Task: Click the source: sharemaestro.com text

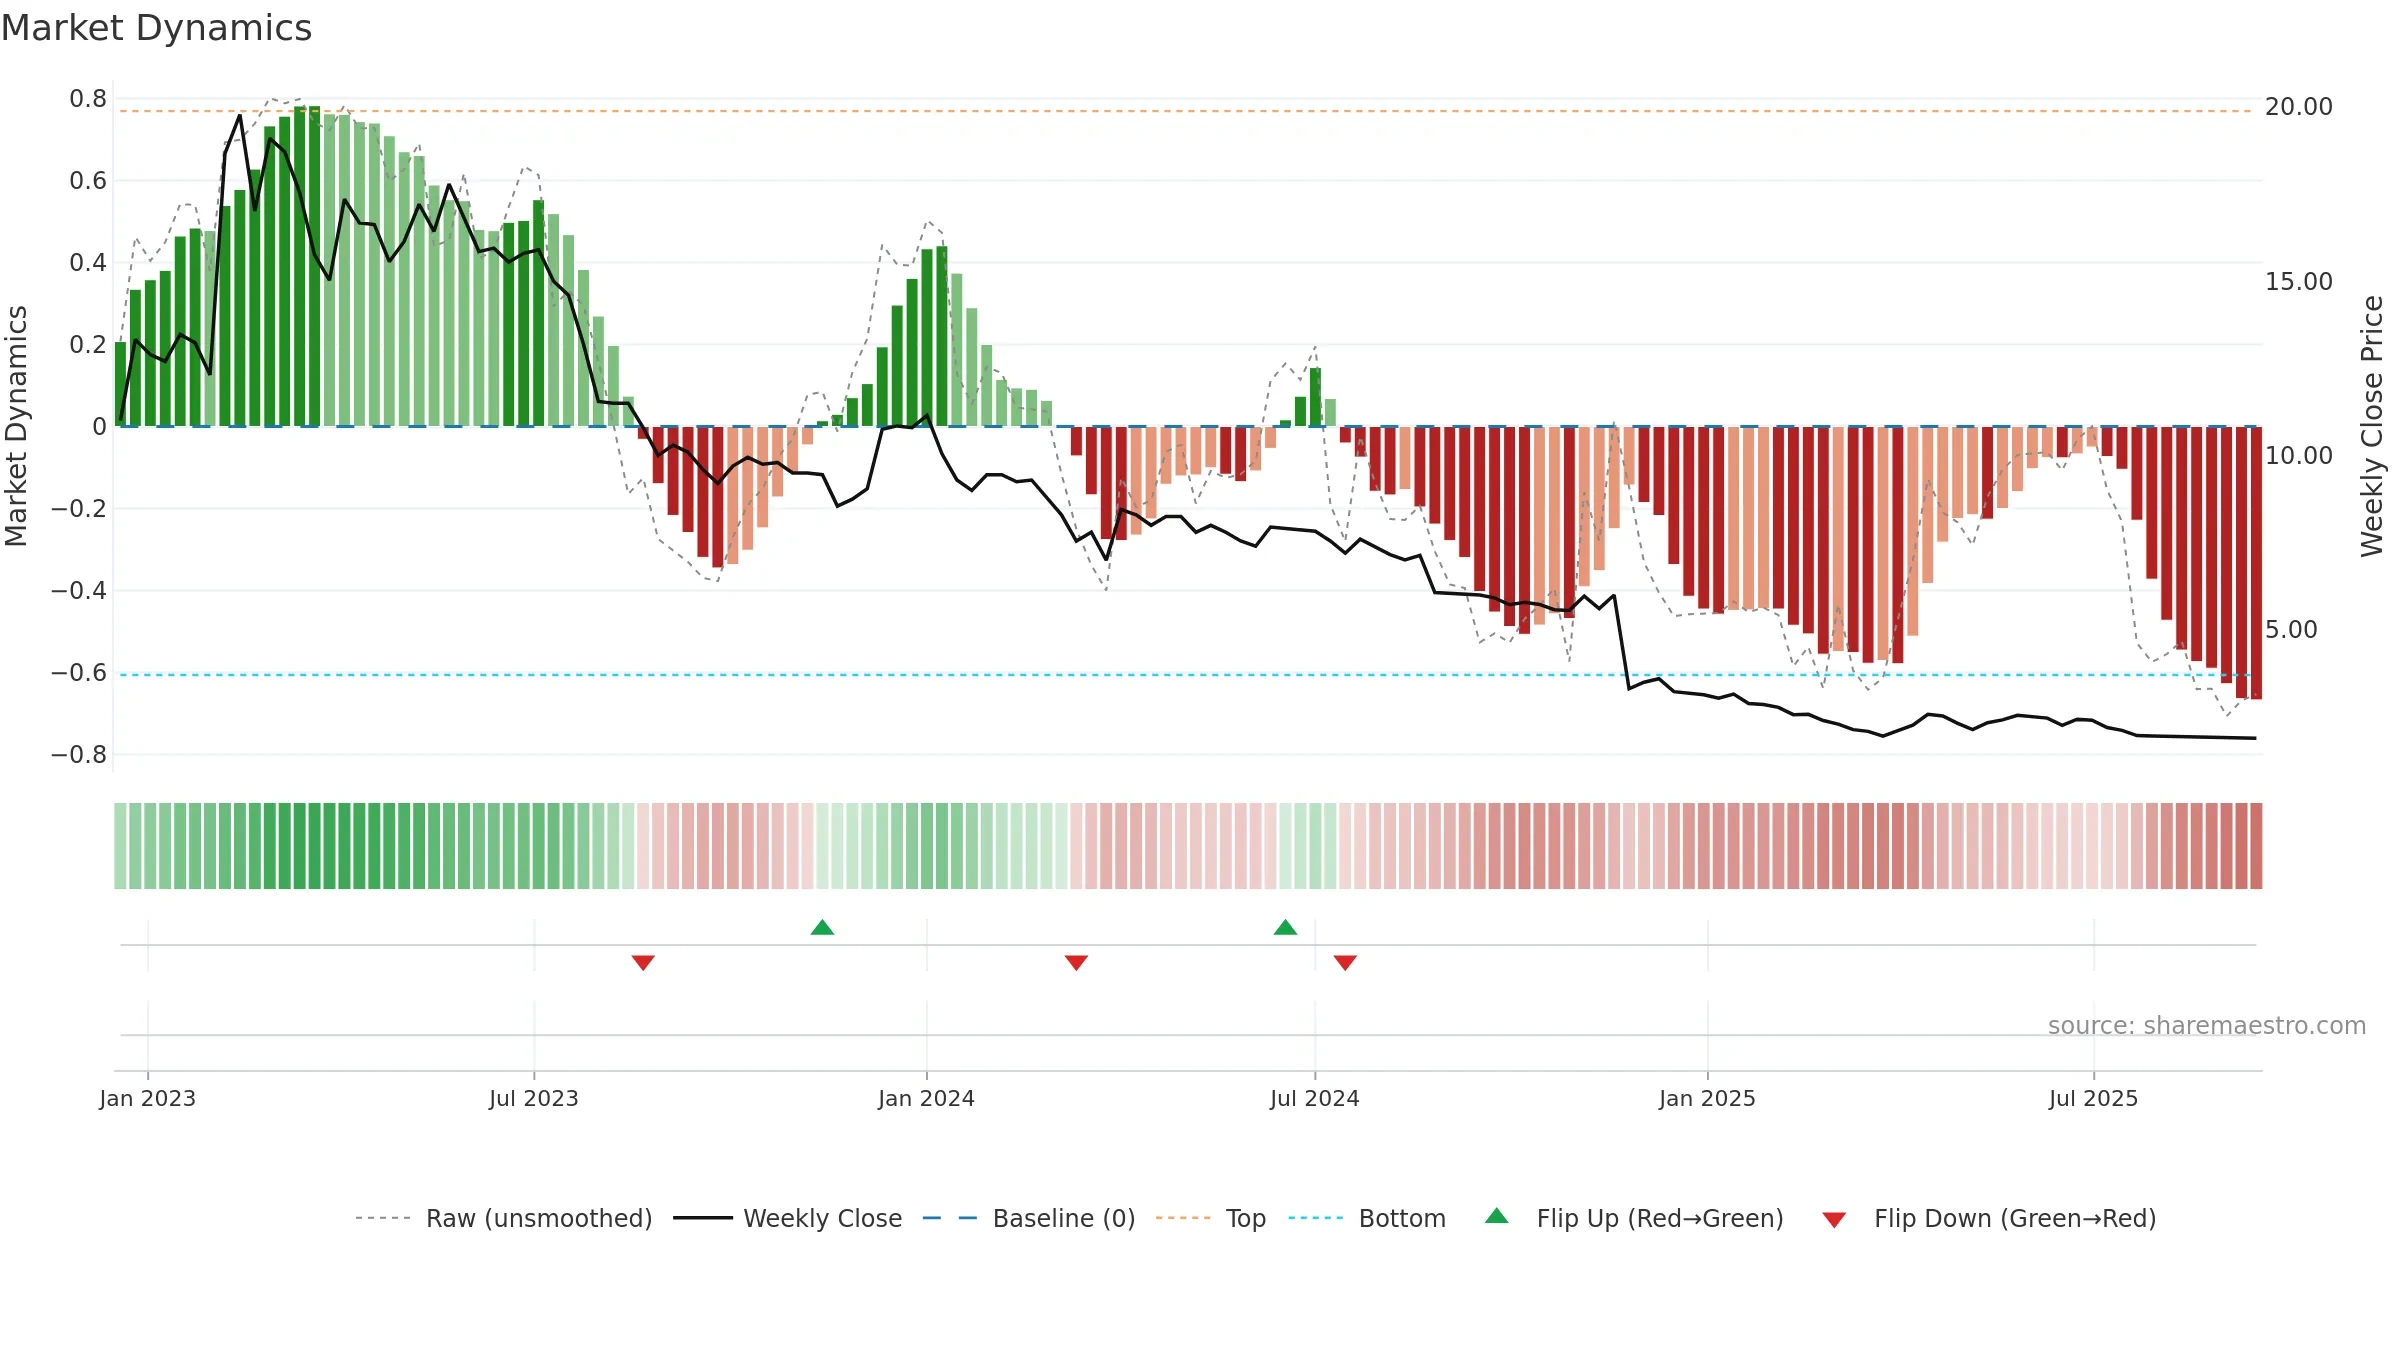Action: pyautogui.click(x=2207, y=1025)
